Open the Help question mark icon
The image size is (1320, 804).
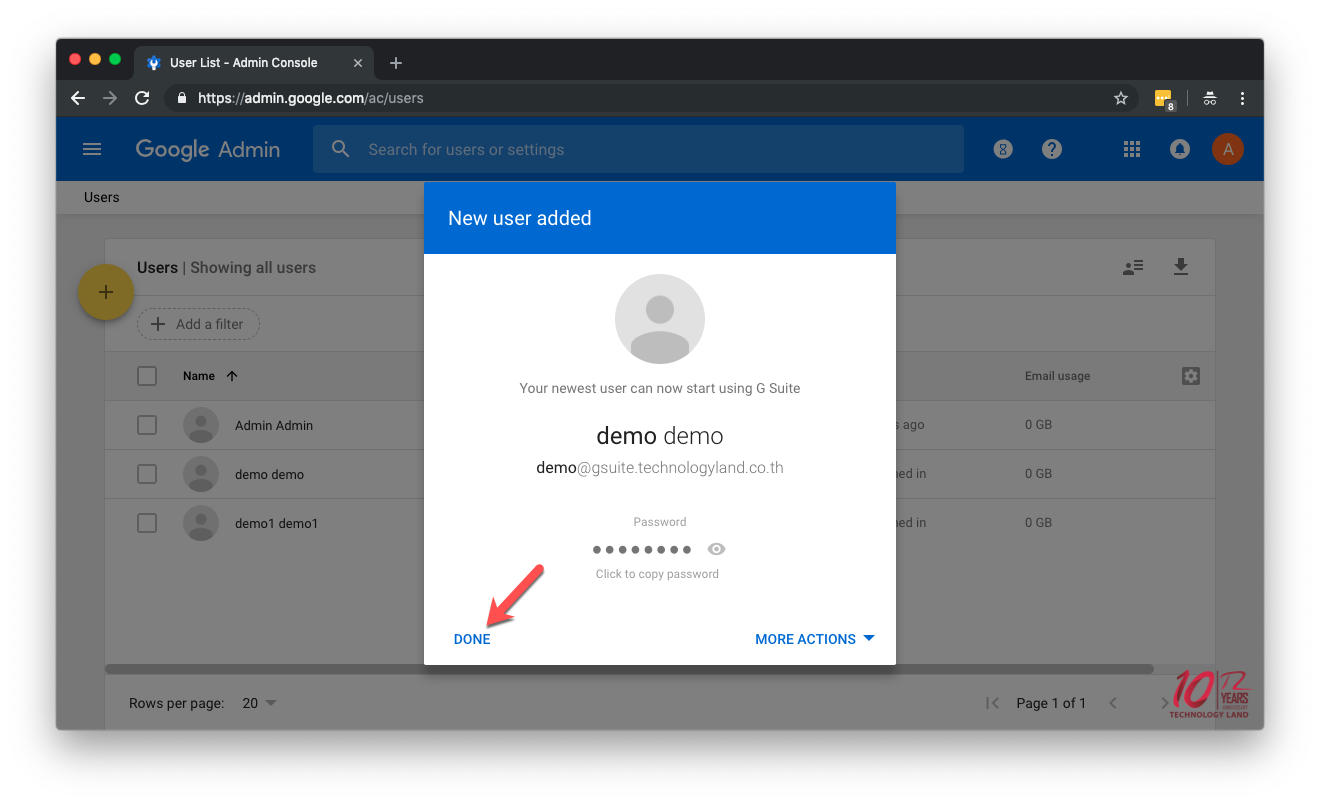[x=1052, y=149]
